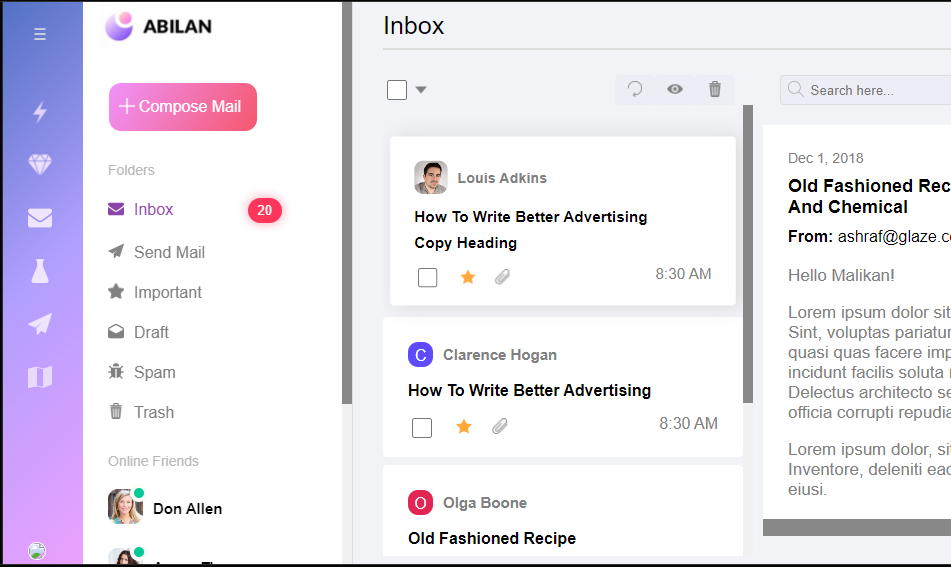
Task: Click the Dec 1, 2018 date
Action: pos(825,158)
